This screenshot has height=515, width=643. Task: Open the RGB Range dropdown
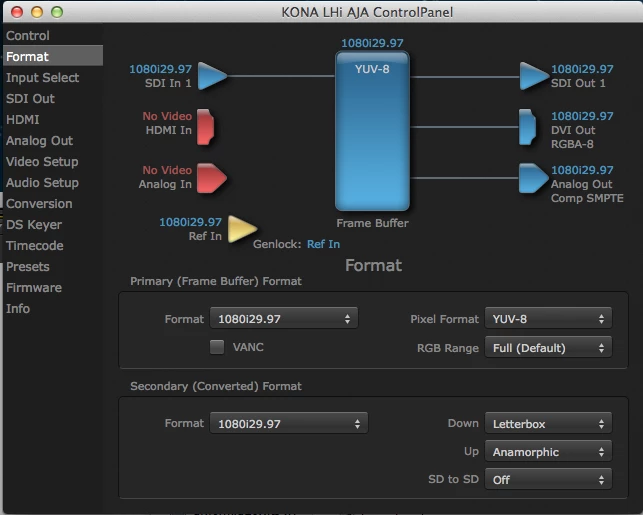[x=548, y=348]
